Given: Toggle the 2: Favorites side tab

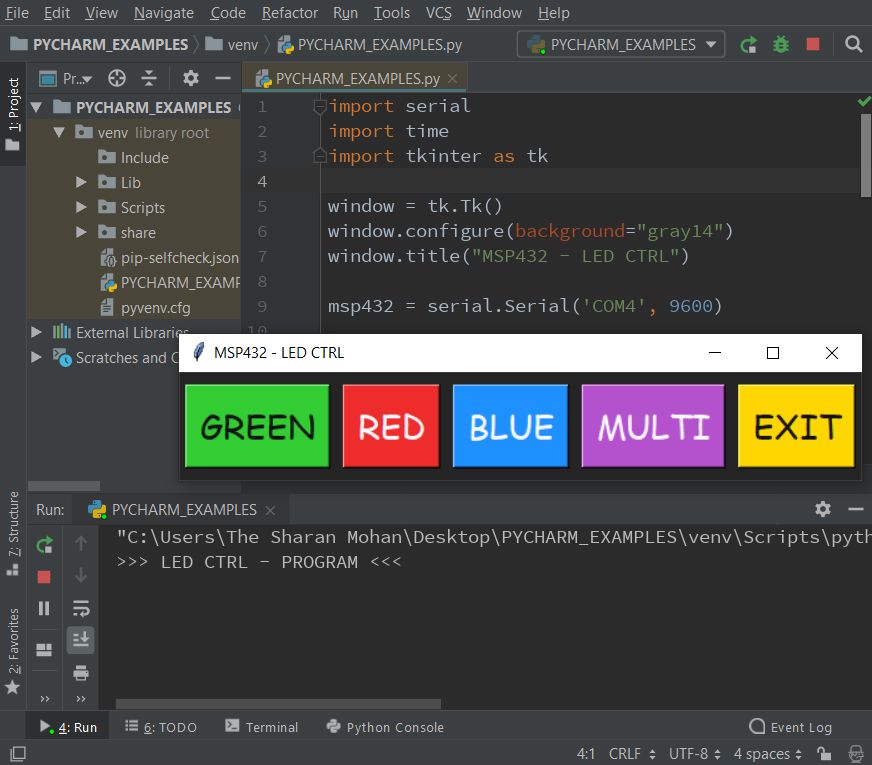Looking at the screenshot, I should (x=13, y=650).
